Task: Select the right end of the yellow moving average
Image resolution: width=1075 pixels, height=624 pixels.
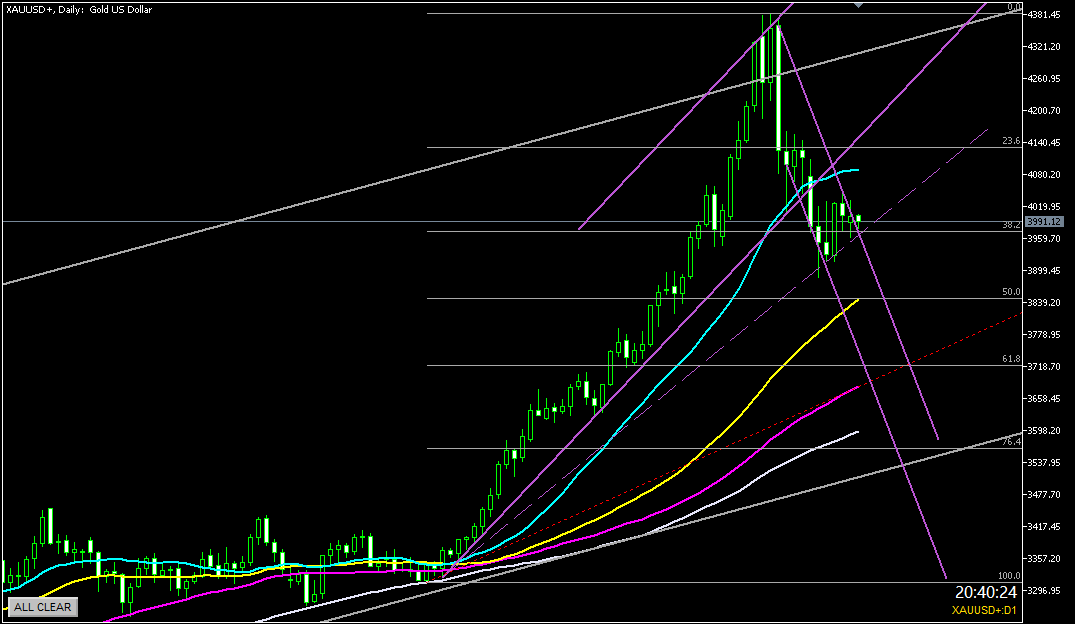Action: coord(857,299)
